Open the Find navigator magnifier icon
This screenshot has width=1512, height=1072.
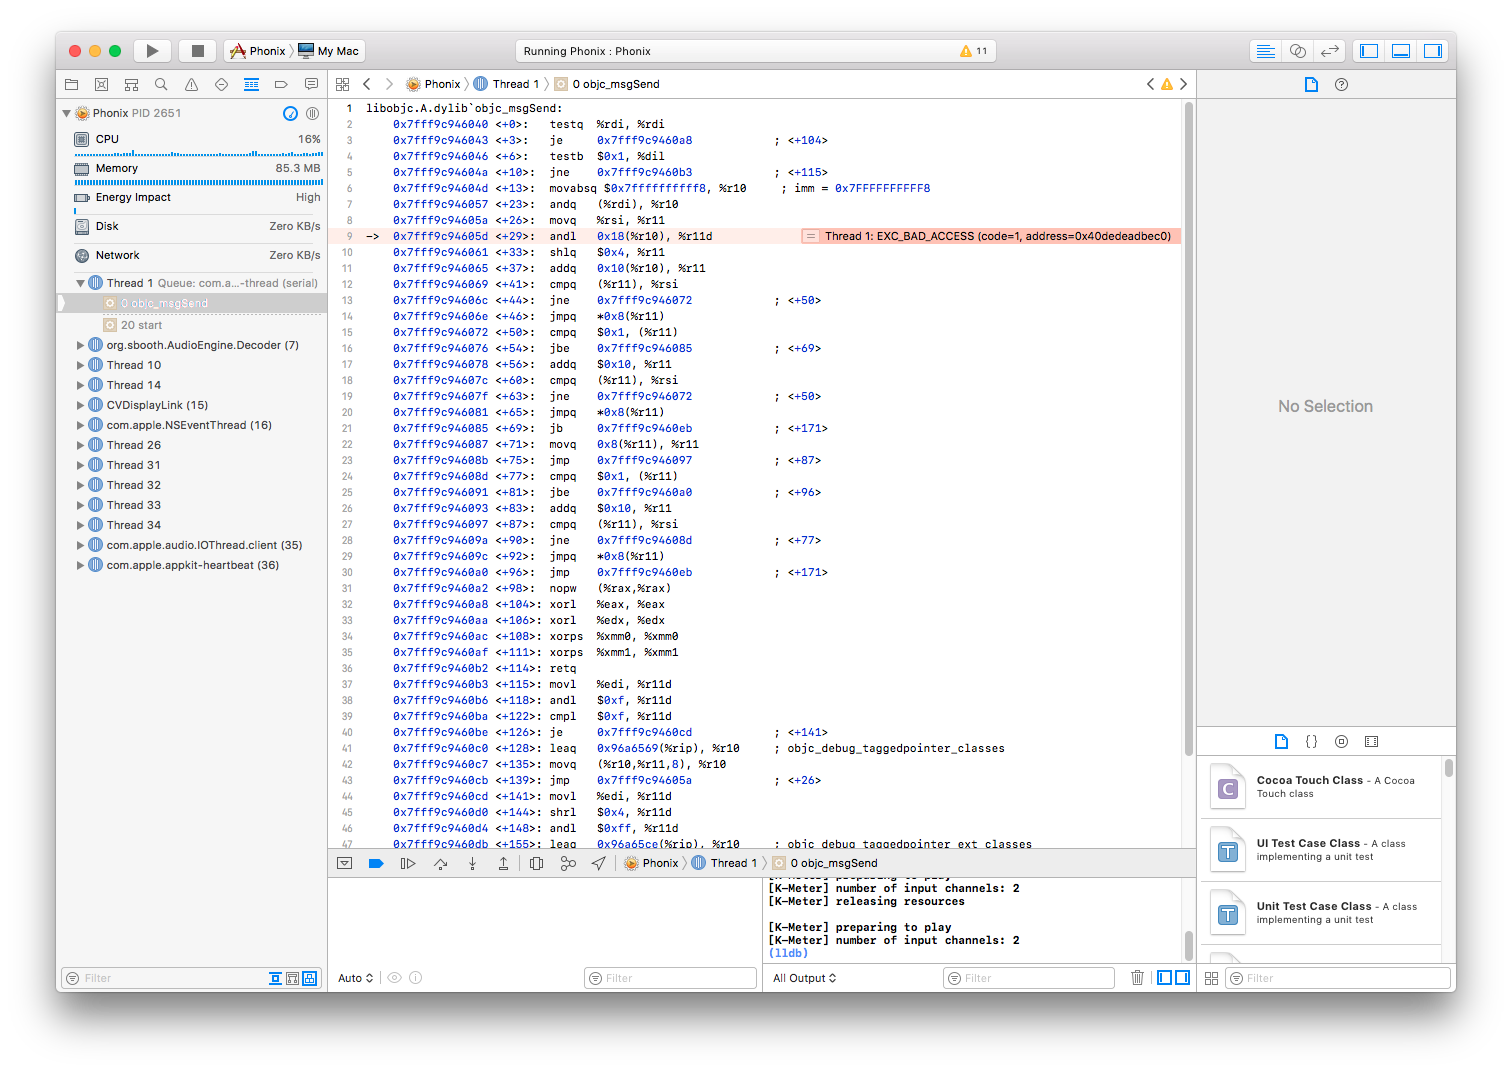click(161, 84)
